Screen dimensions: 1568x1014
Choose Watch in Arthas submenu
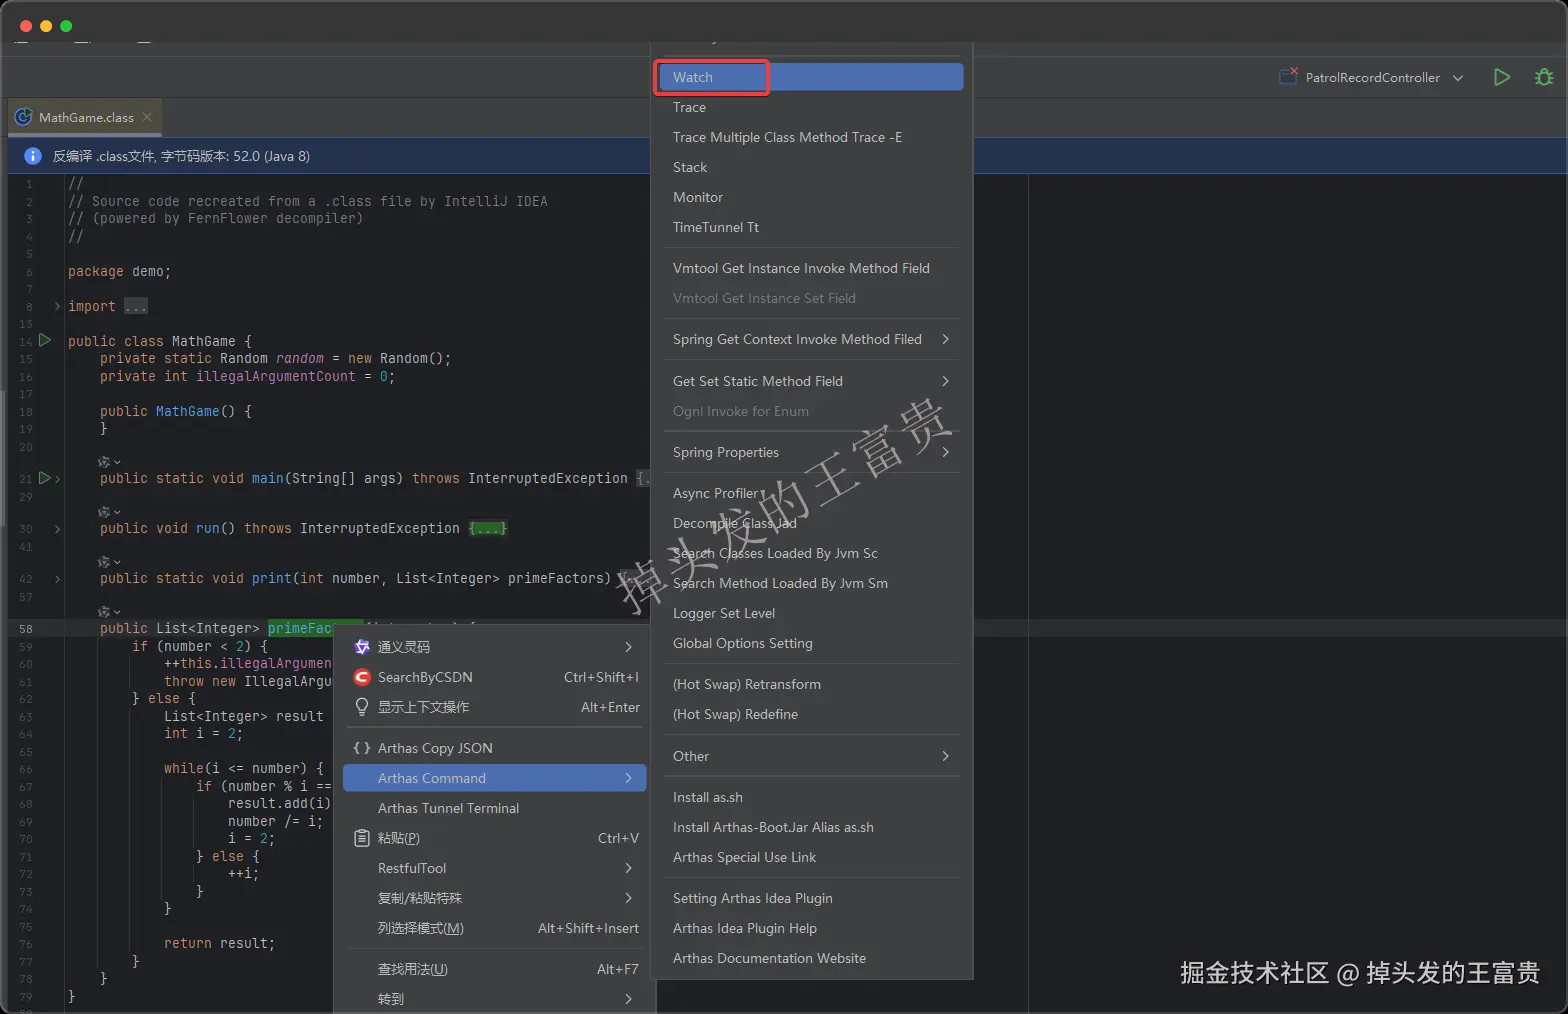[x=811, y=77]
